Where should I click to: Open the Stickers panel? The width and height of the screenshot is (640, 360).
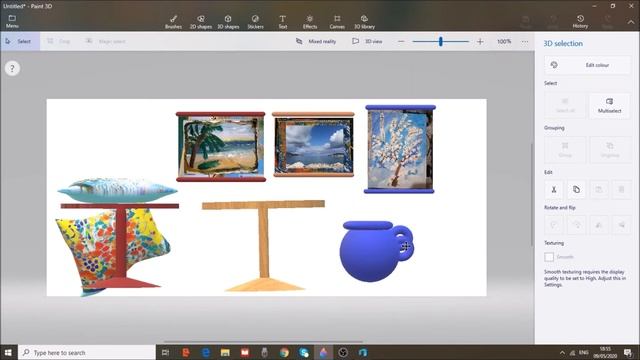256,22
